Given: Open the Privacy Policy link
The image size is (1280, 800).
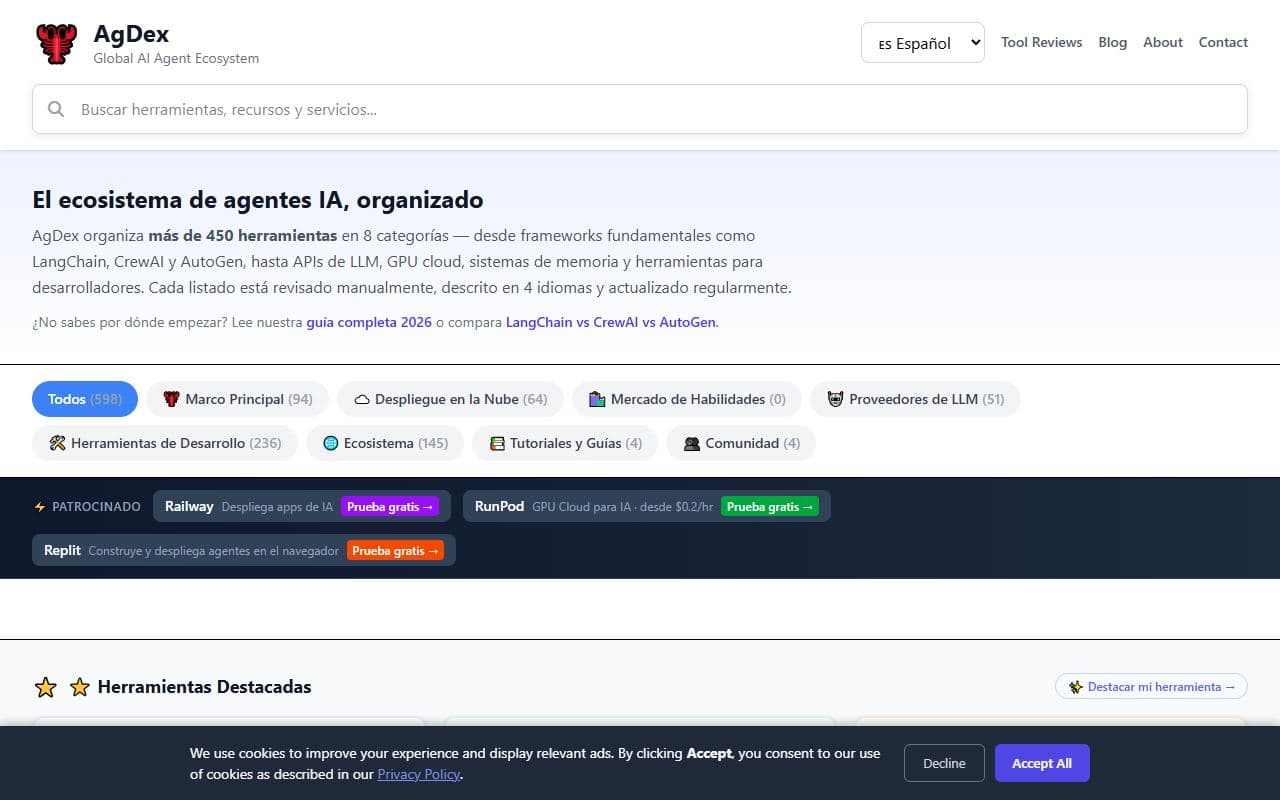Looking at the screenshot, I should tap(419, 774).
